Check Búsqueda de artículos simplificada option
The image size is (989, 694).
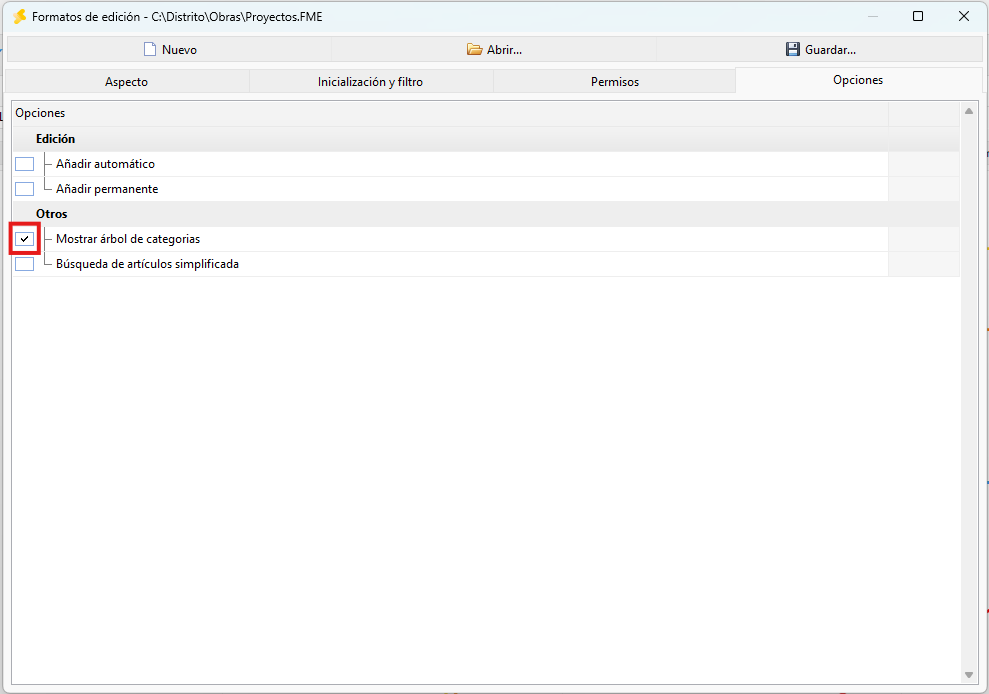pyautogui.click(x=25, y=264)
